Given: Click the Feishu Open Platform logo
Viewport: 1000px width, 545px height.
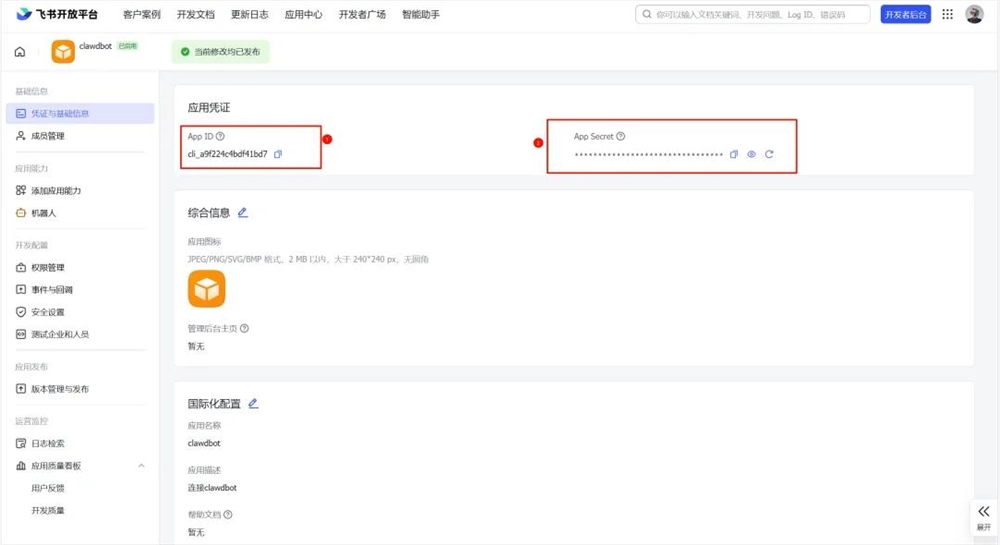Looking at the screenshot, I should click(x=57, y=14).
